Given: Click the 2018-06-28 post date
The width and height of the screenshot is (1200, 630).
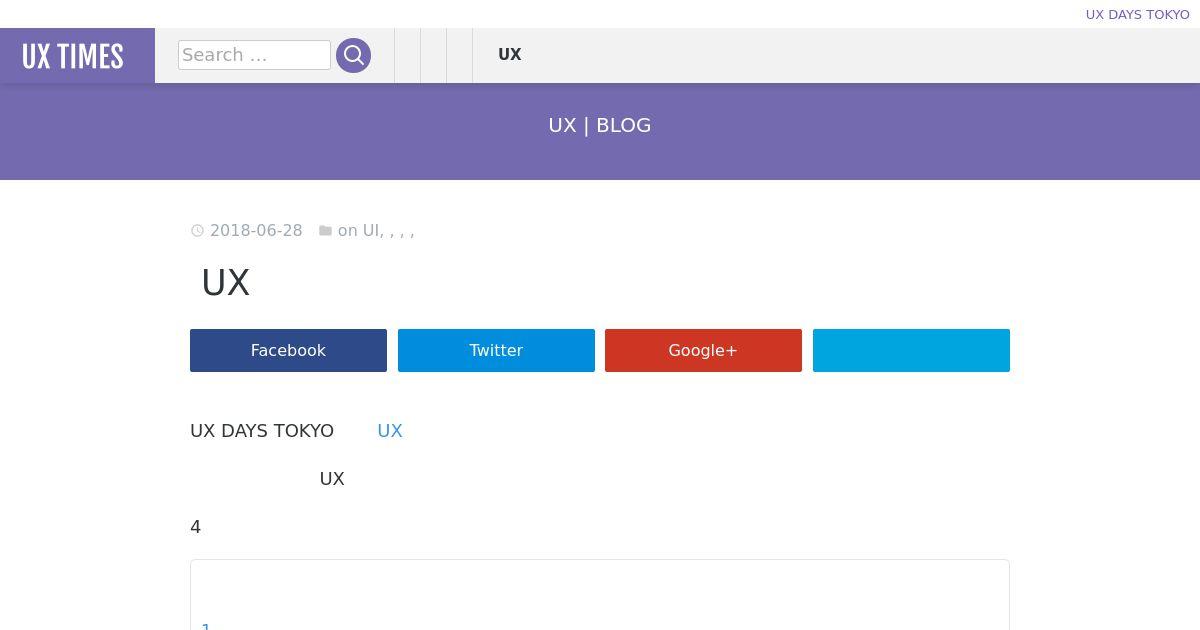Looking at the screenshot, I should 256,231.
